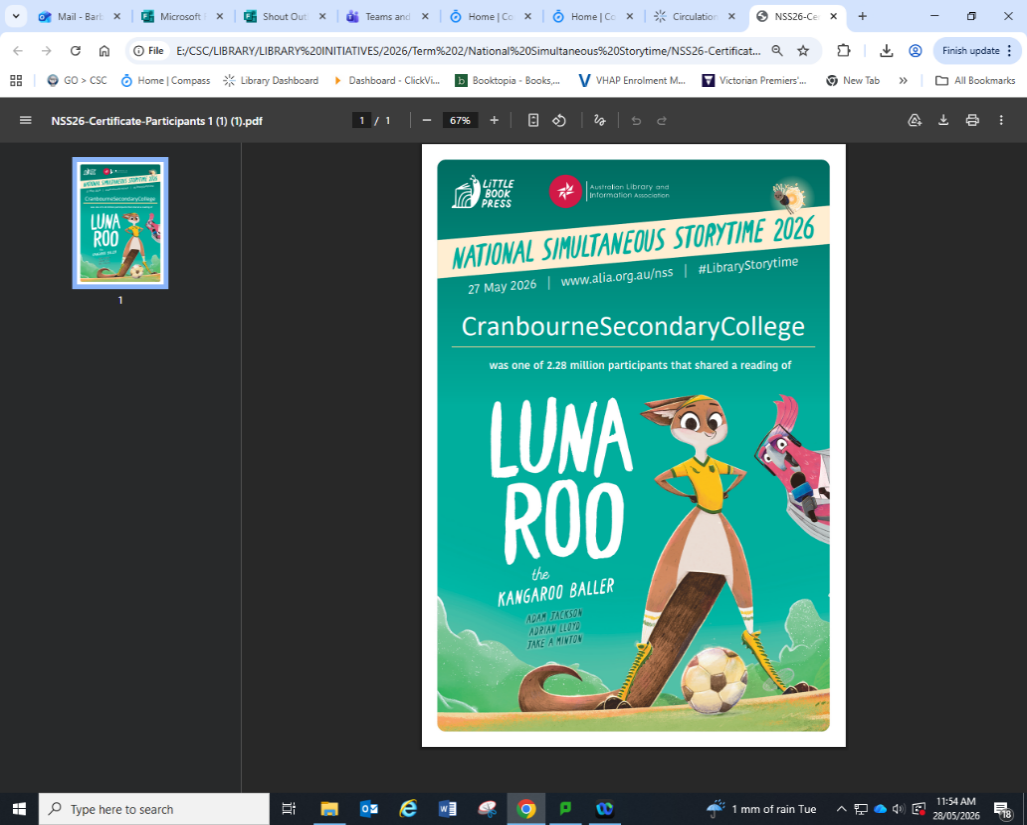Open the All Bookmarks folder
1027x825 pixels.
975,81
